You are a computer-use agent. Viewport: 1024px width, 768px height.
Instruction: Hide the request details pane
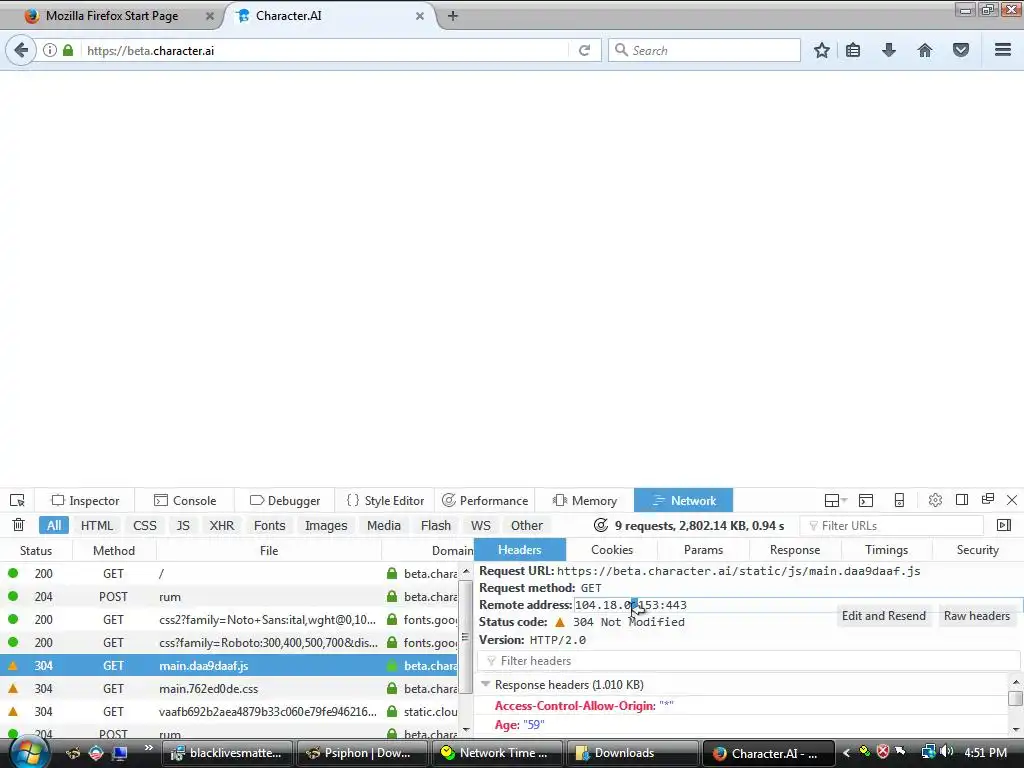click(x=1004, y=525)
